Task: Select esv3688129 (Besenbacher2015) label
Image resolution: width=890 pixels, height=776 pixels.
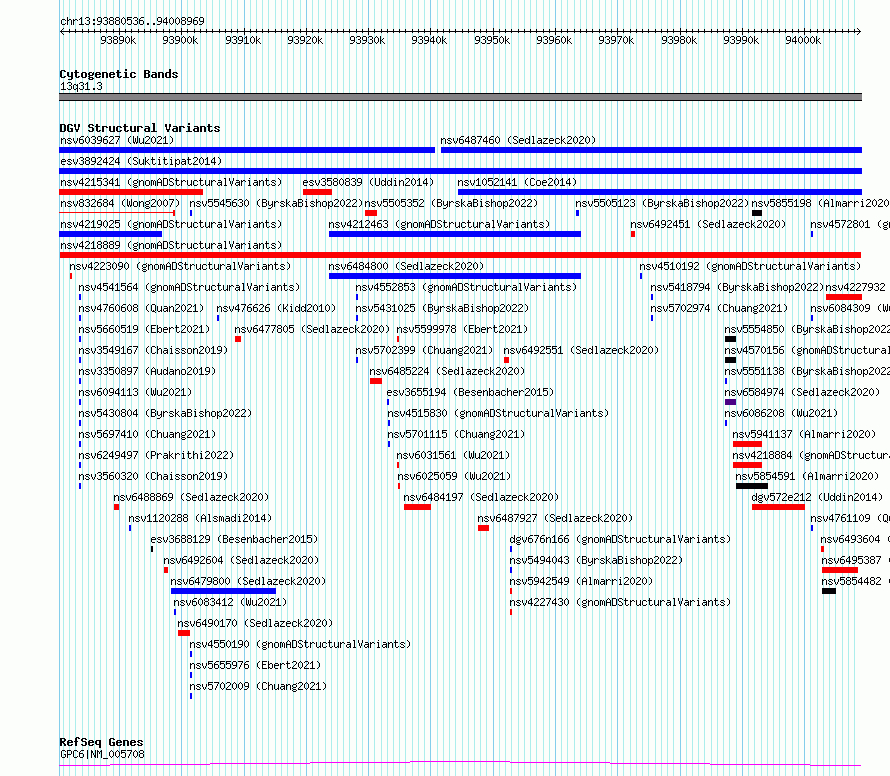Action: tap(234, 539)
